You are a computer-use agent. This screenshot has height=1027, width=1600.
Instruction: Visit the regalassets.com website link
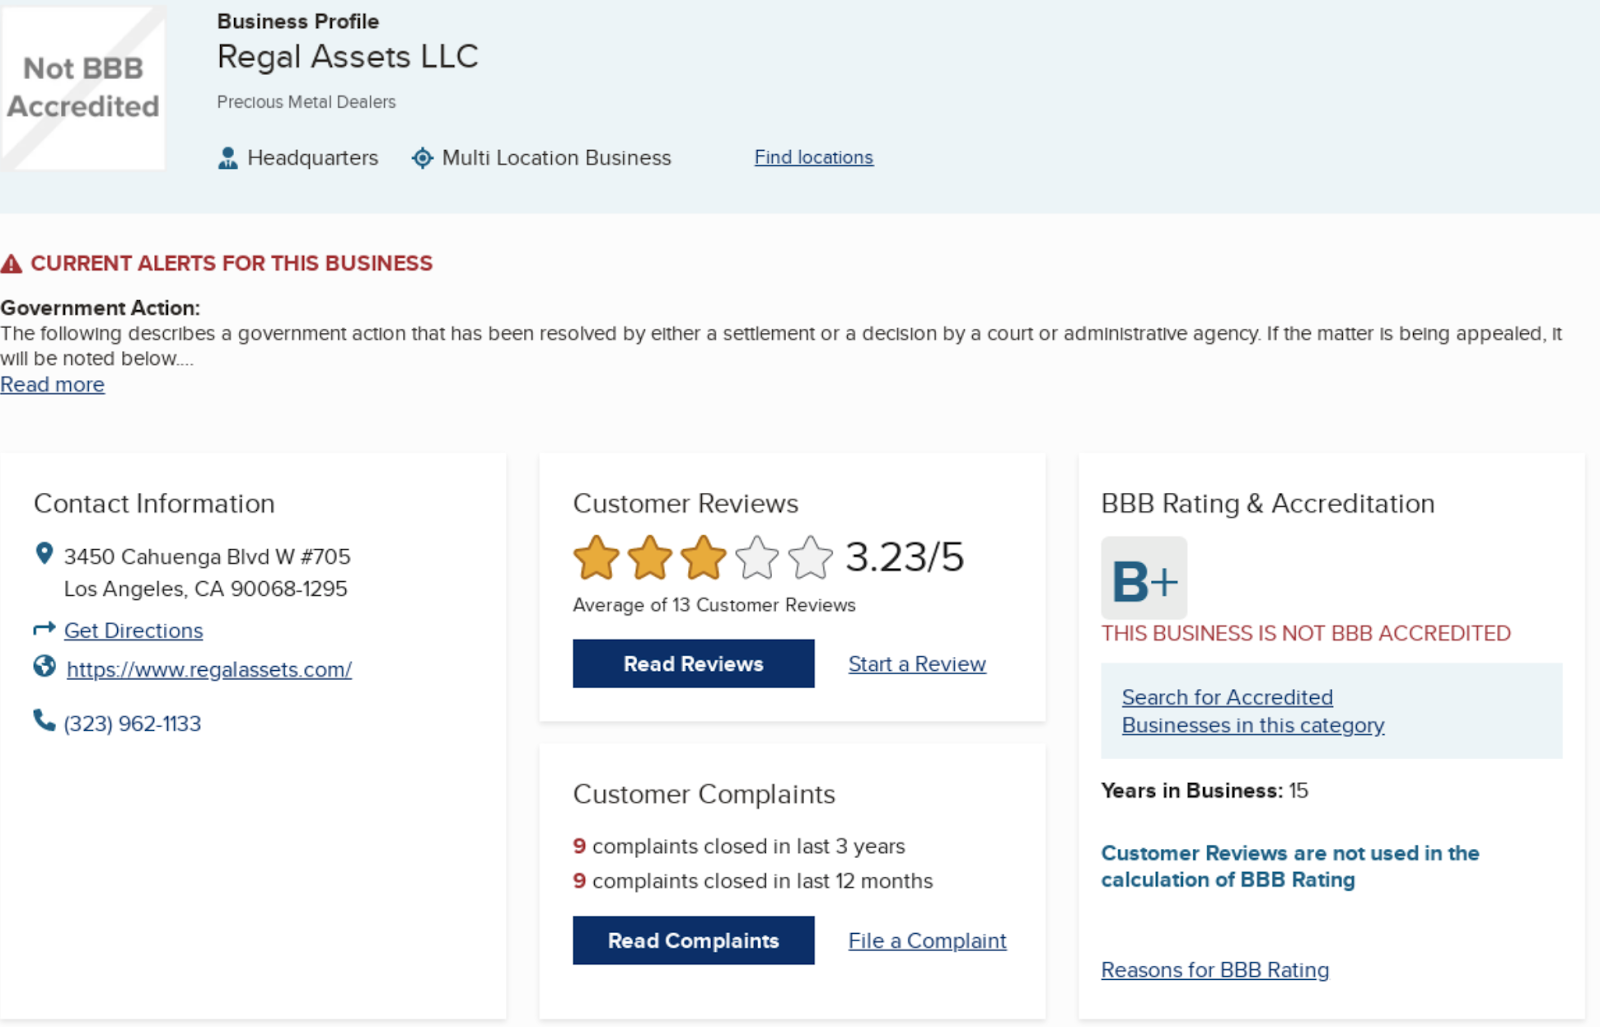click(209, 670)
